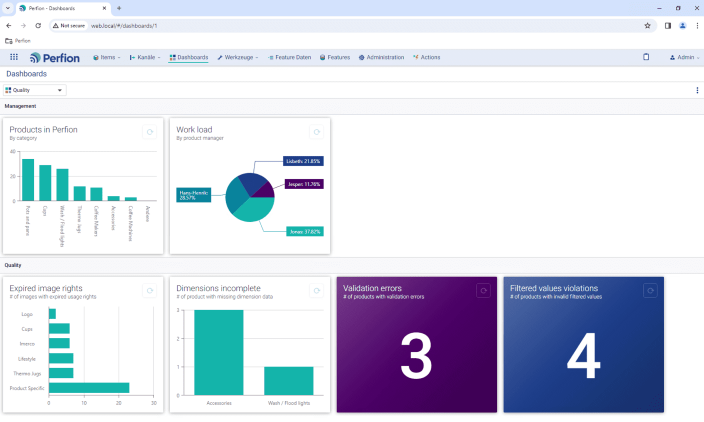The image size is (704, 422).
Task: Open the Werkzeuge dropdown menu
Action: [x=238, y=57]
